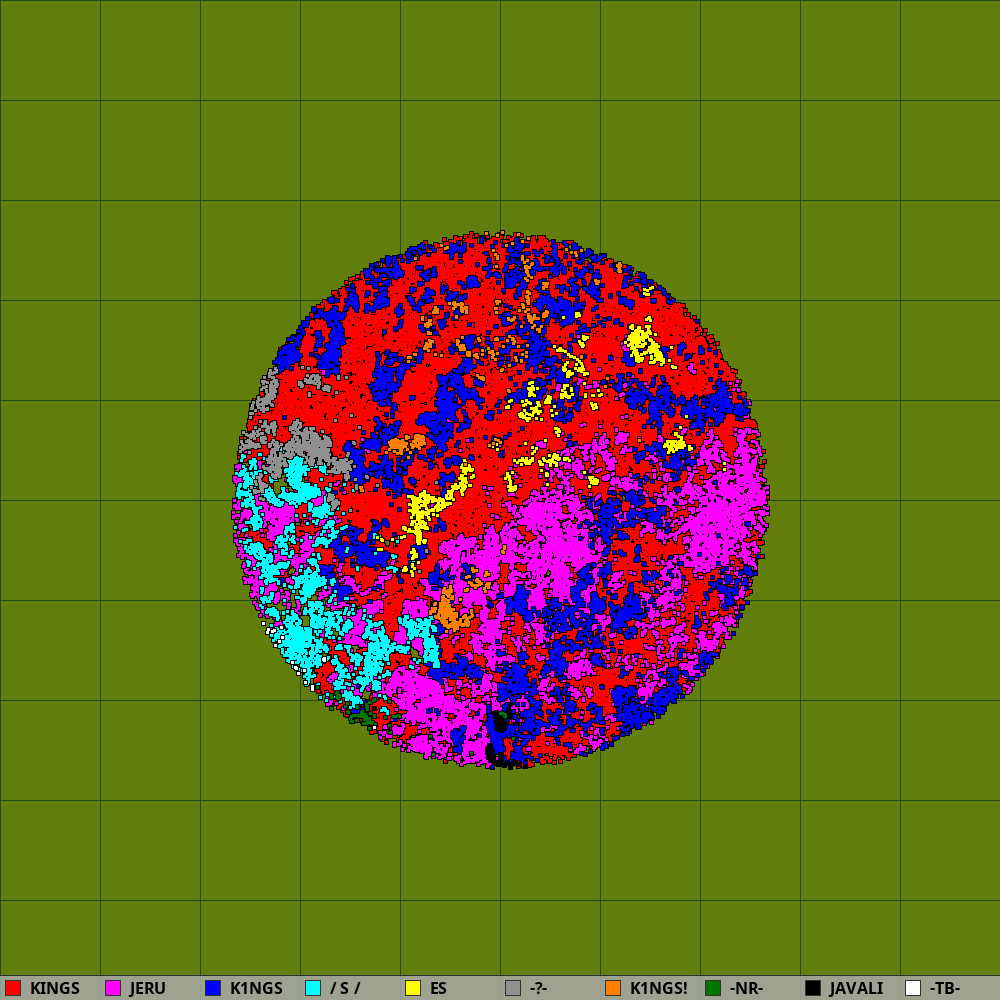The image size is (1000, 1000).
Task: Select the JERU legend label
Action: (147, 989)
